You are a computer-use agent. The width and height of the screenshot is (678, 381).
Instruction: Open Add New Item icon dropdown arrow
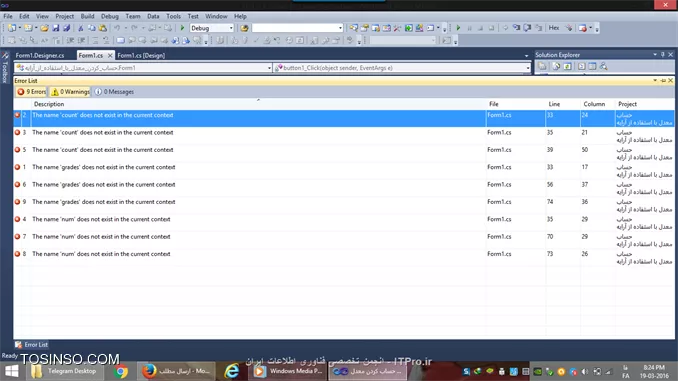(x=36, y=28)
